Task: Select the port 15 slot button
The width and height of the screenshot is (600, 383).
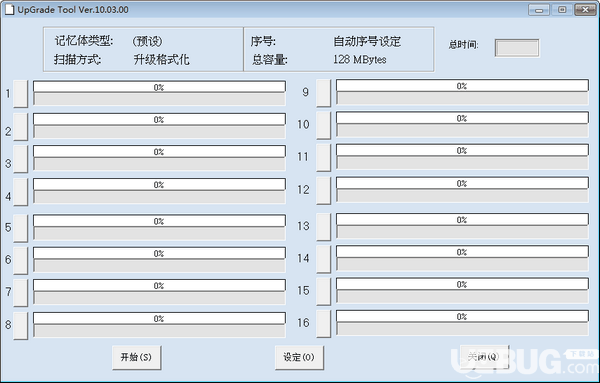Action: click(x=324, y=292)
